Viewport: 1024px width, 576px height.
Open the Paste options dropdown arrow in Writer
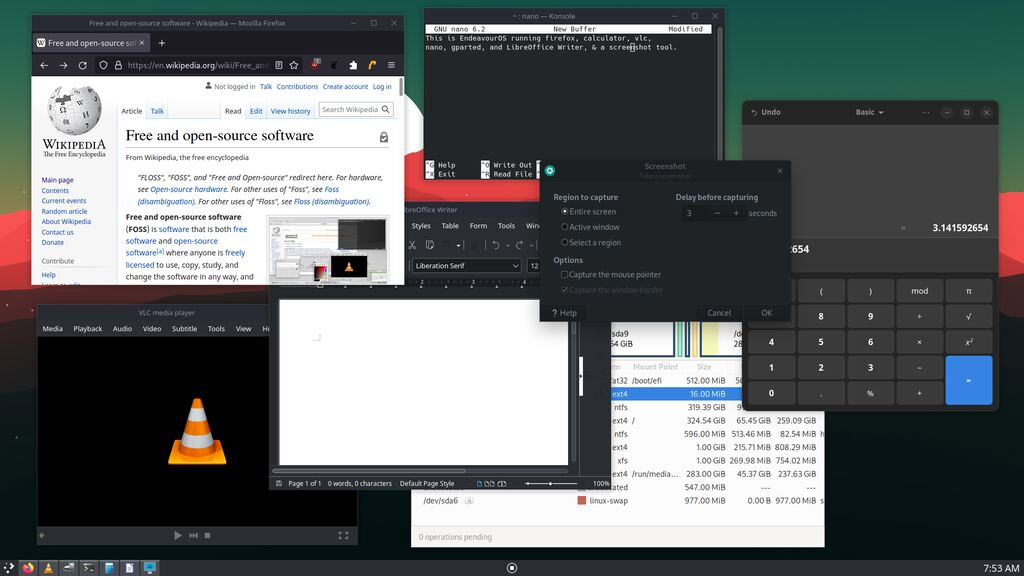pyautogui.click(x=458, y=246)
